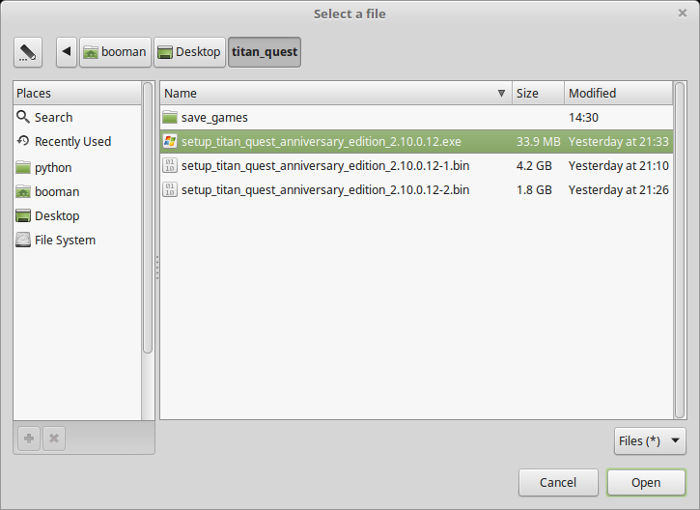Viewport: 700px width, 510px height.
Task: Click the folder icon on booman path button
Action: click(x=91, y=53)
